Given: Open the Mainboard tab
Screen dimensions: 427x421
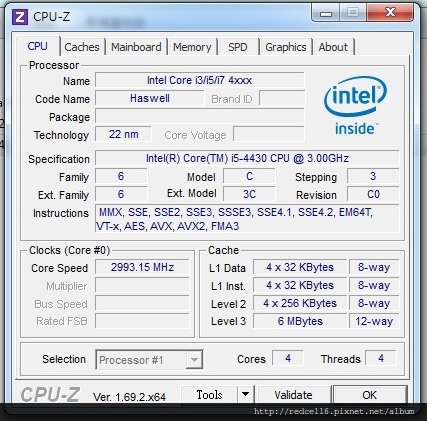Looking at the screenshot, I should click(x=136, y=47).
